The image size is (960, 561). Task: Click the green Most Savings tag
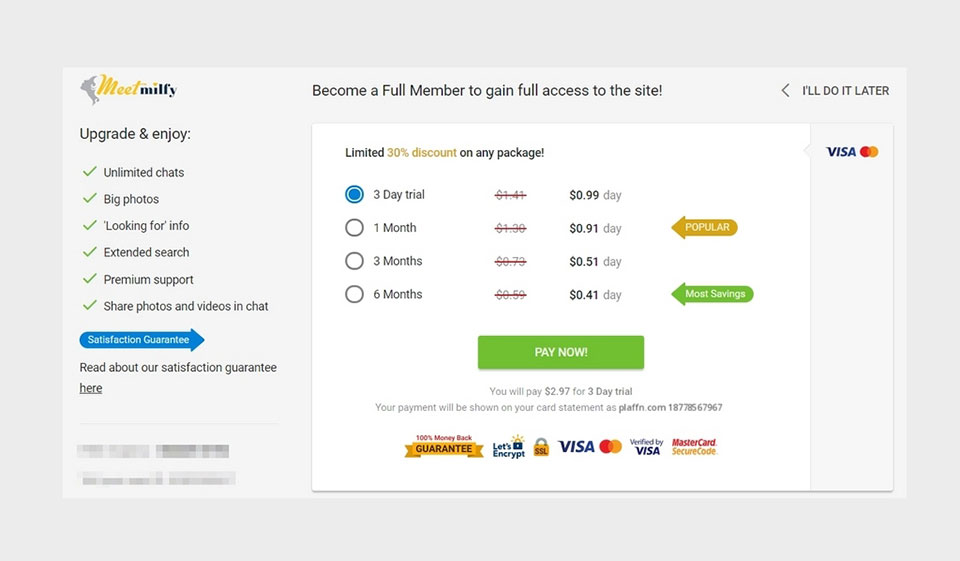point(712,294)
